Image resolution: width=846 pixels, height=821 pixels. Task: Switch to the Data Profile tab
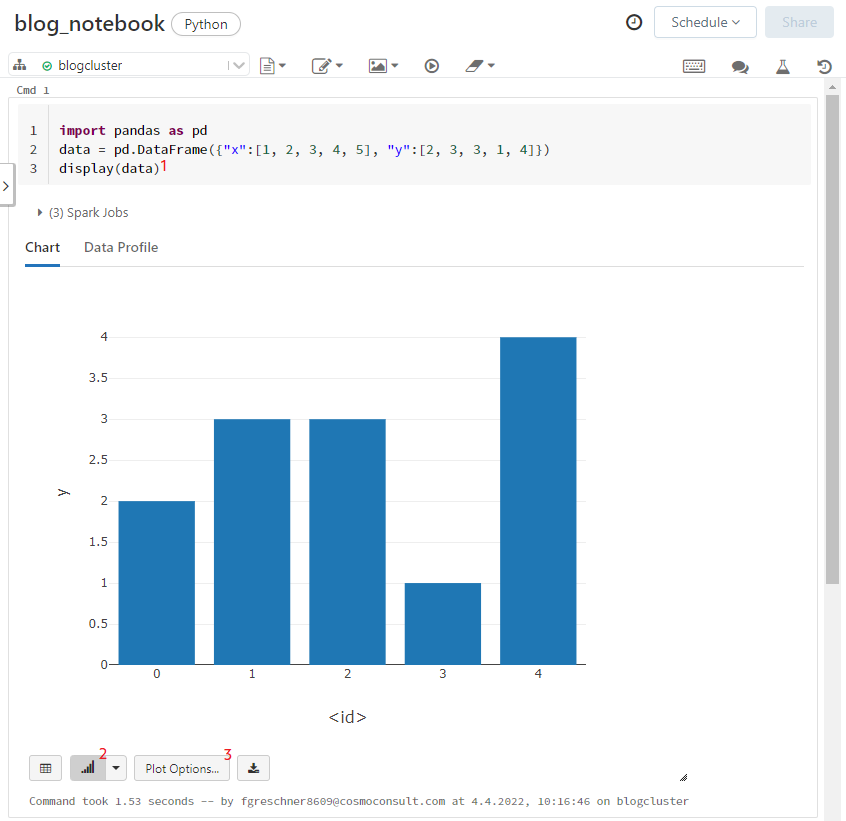click(x=121, y=248)
